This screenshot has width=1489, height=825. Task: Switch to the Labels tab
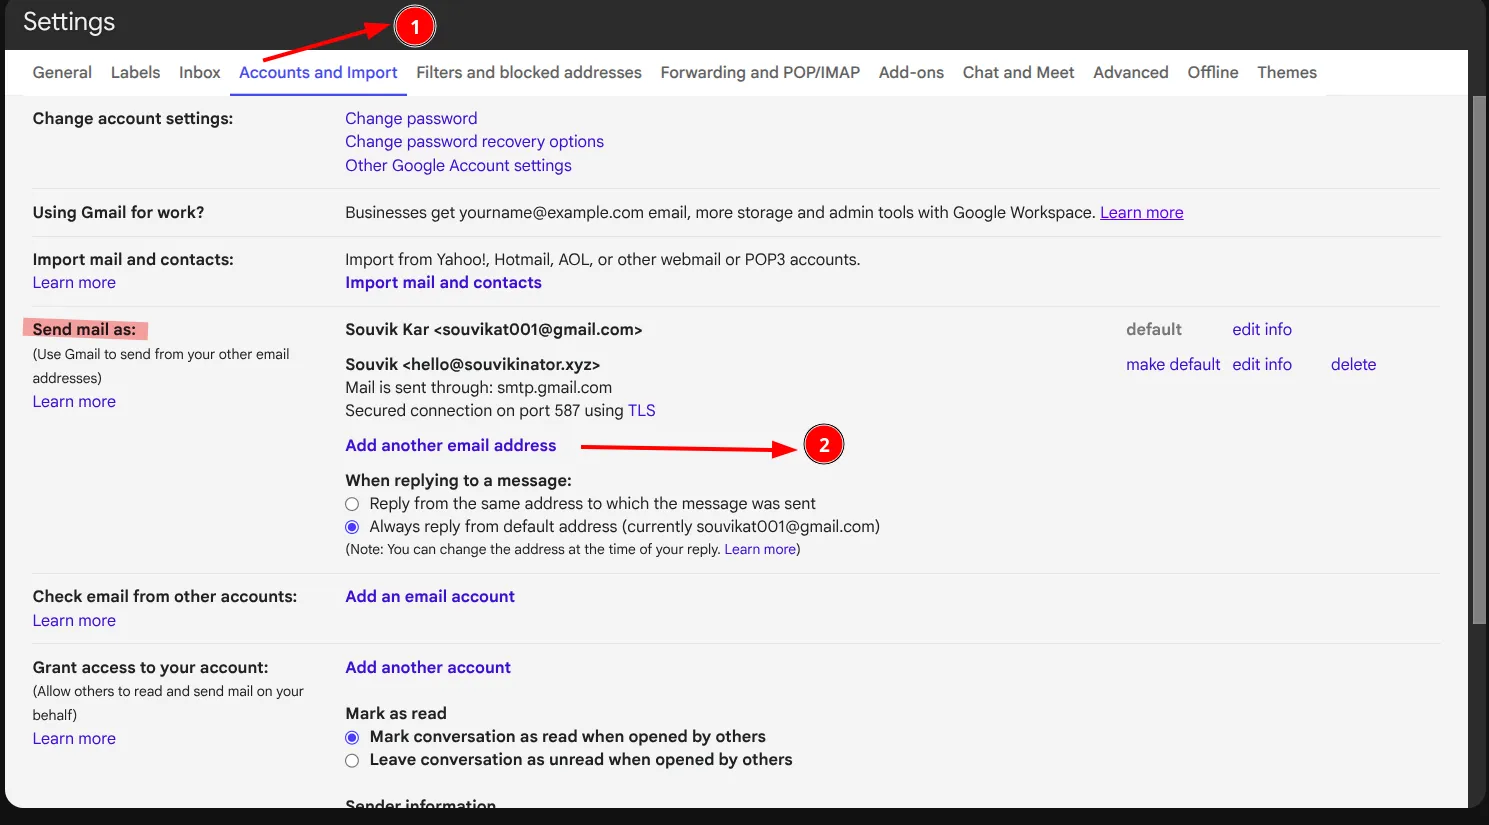[135, 72]
